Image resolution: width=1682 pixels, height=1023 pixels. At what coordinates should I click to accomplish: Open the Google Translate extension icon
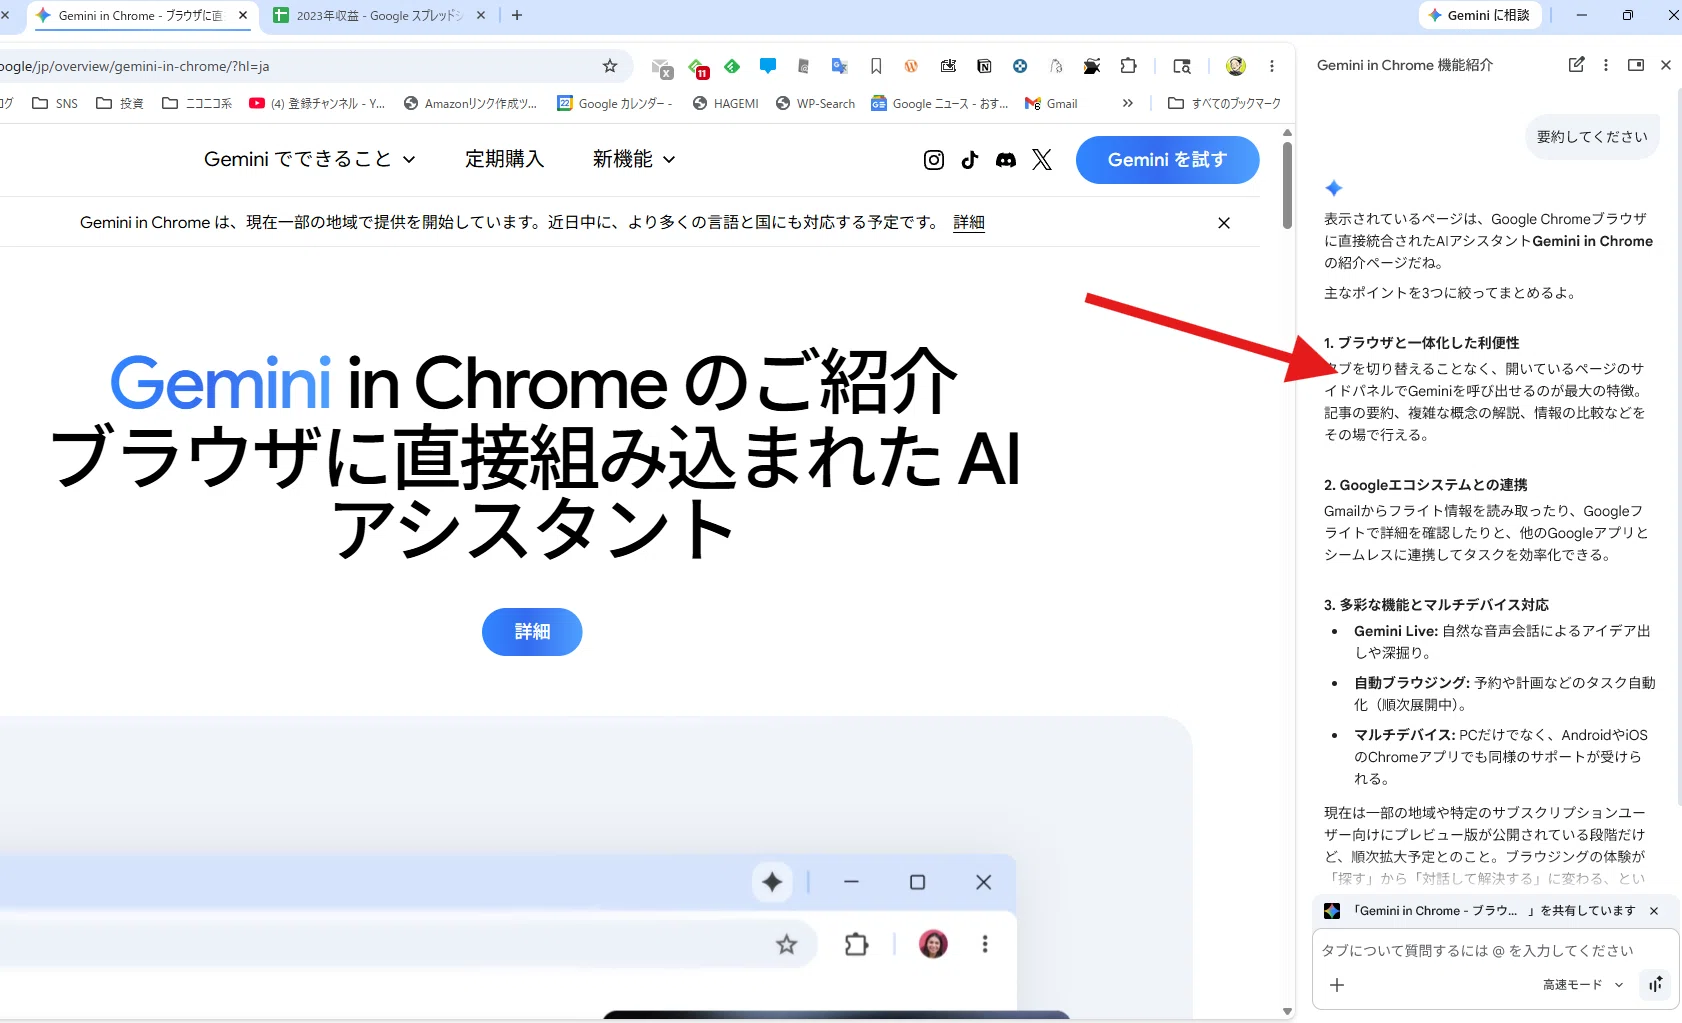840,66
